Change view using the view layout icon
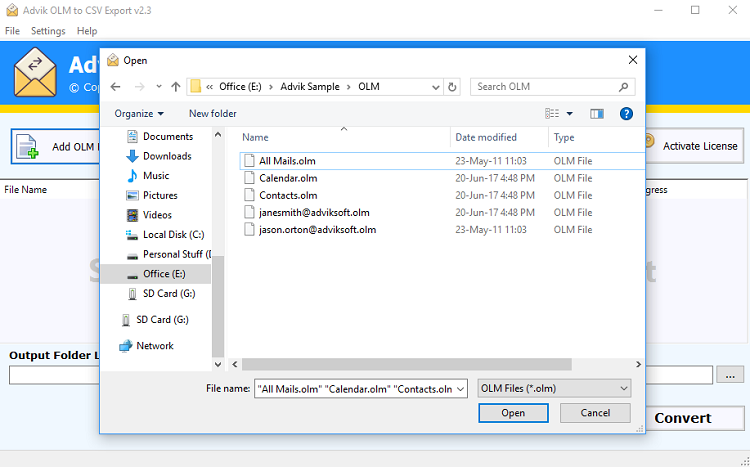Image resolution: width=750 pixels, height=467 pixels. click(552, 113)
